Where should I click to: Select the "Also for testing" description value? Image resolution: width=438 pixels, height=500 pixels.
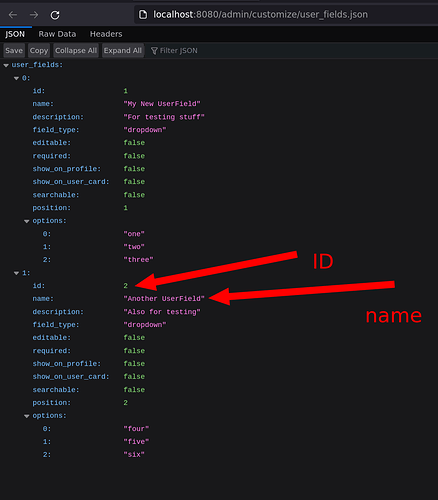162,312
